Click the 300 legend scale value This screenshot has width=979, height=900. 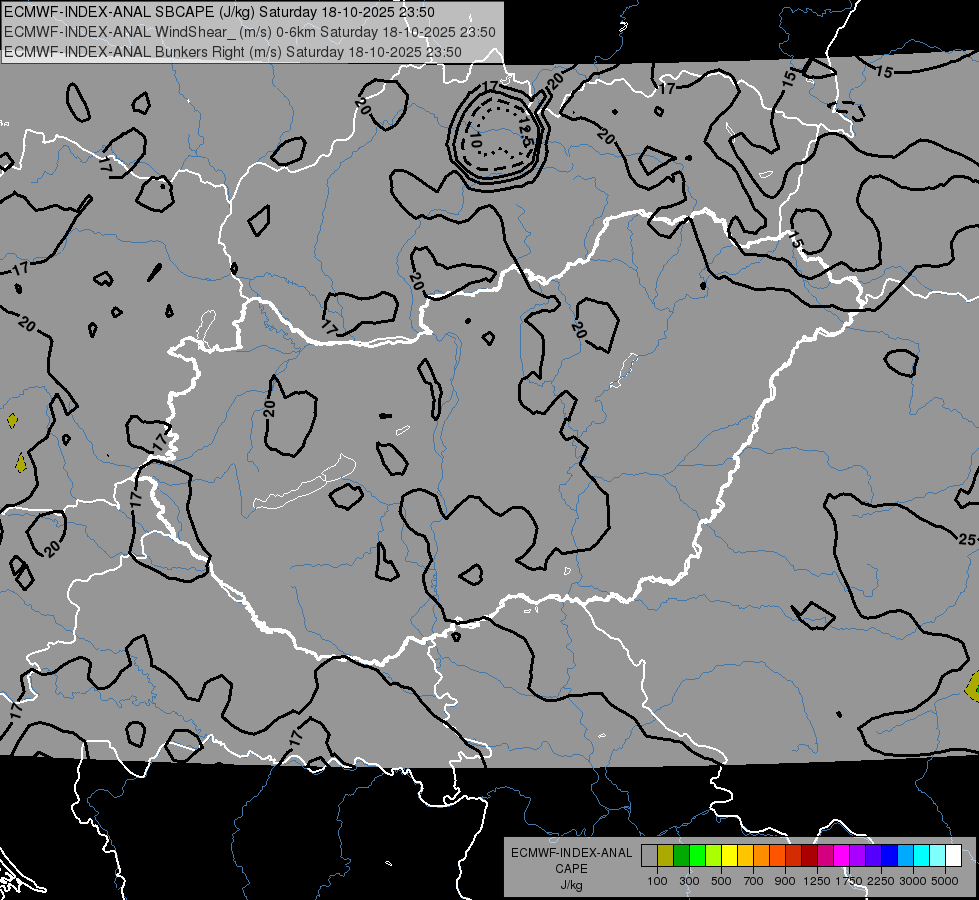coord(689,881)
